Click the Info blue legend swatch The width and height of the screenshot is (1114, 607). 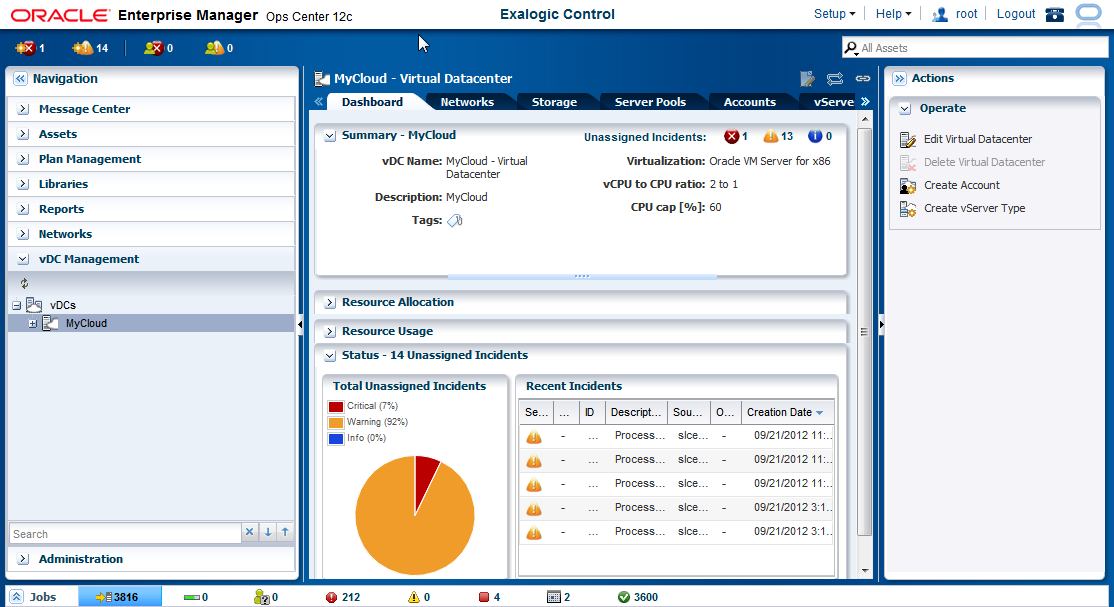tap(336, 439)
